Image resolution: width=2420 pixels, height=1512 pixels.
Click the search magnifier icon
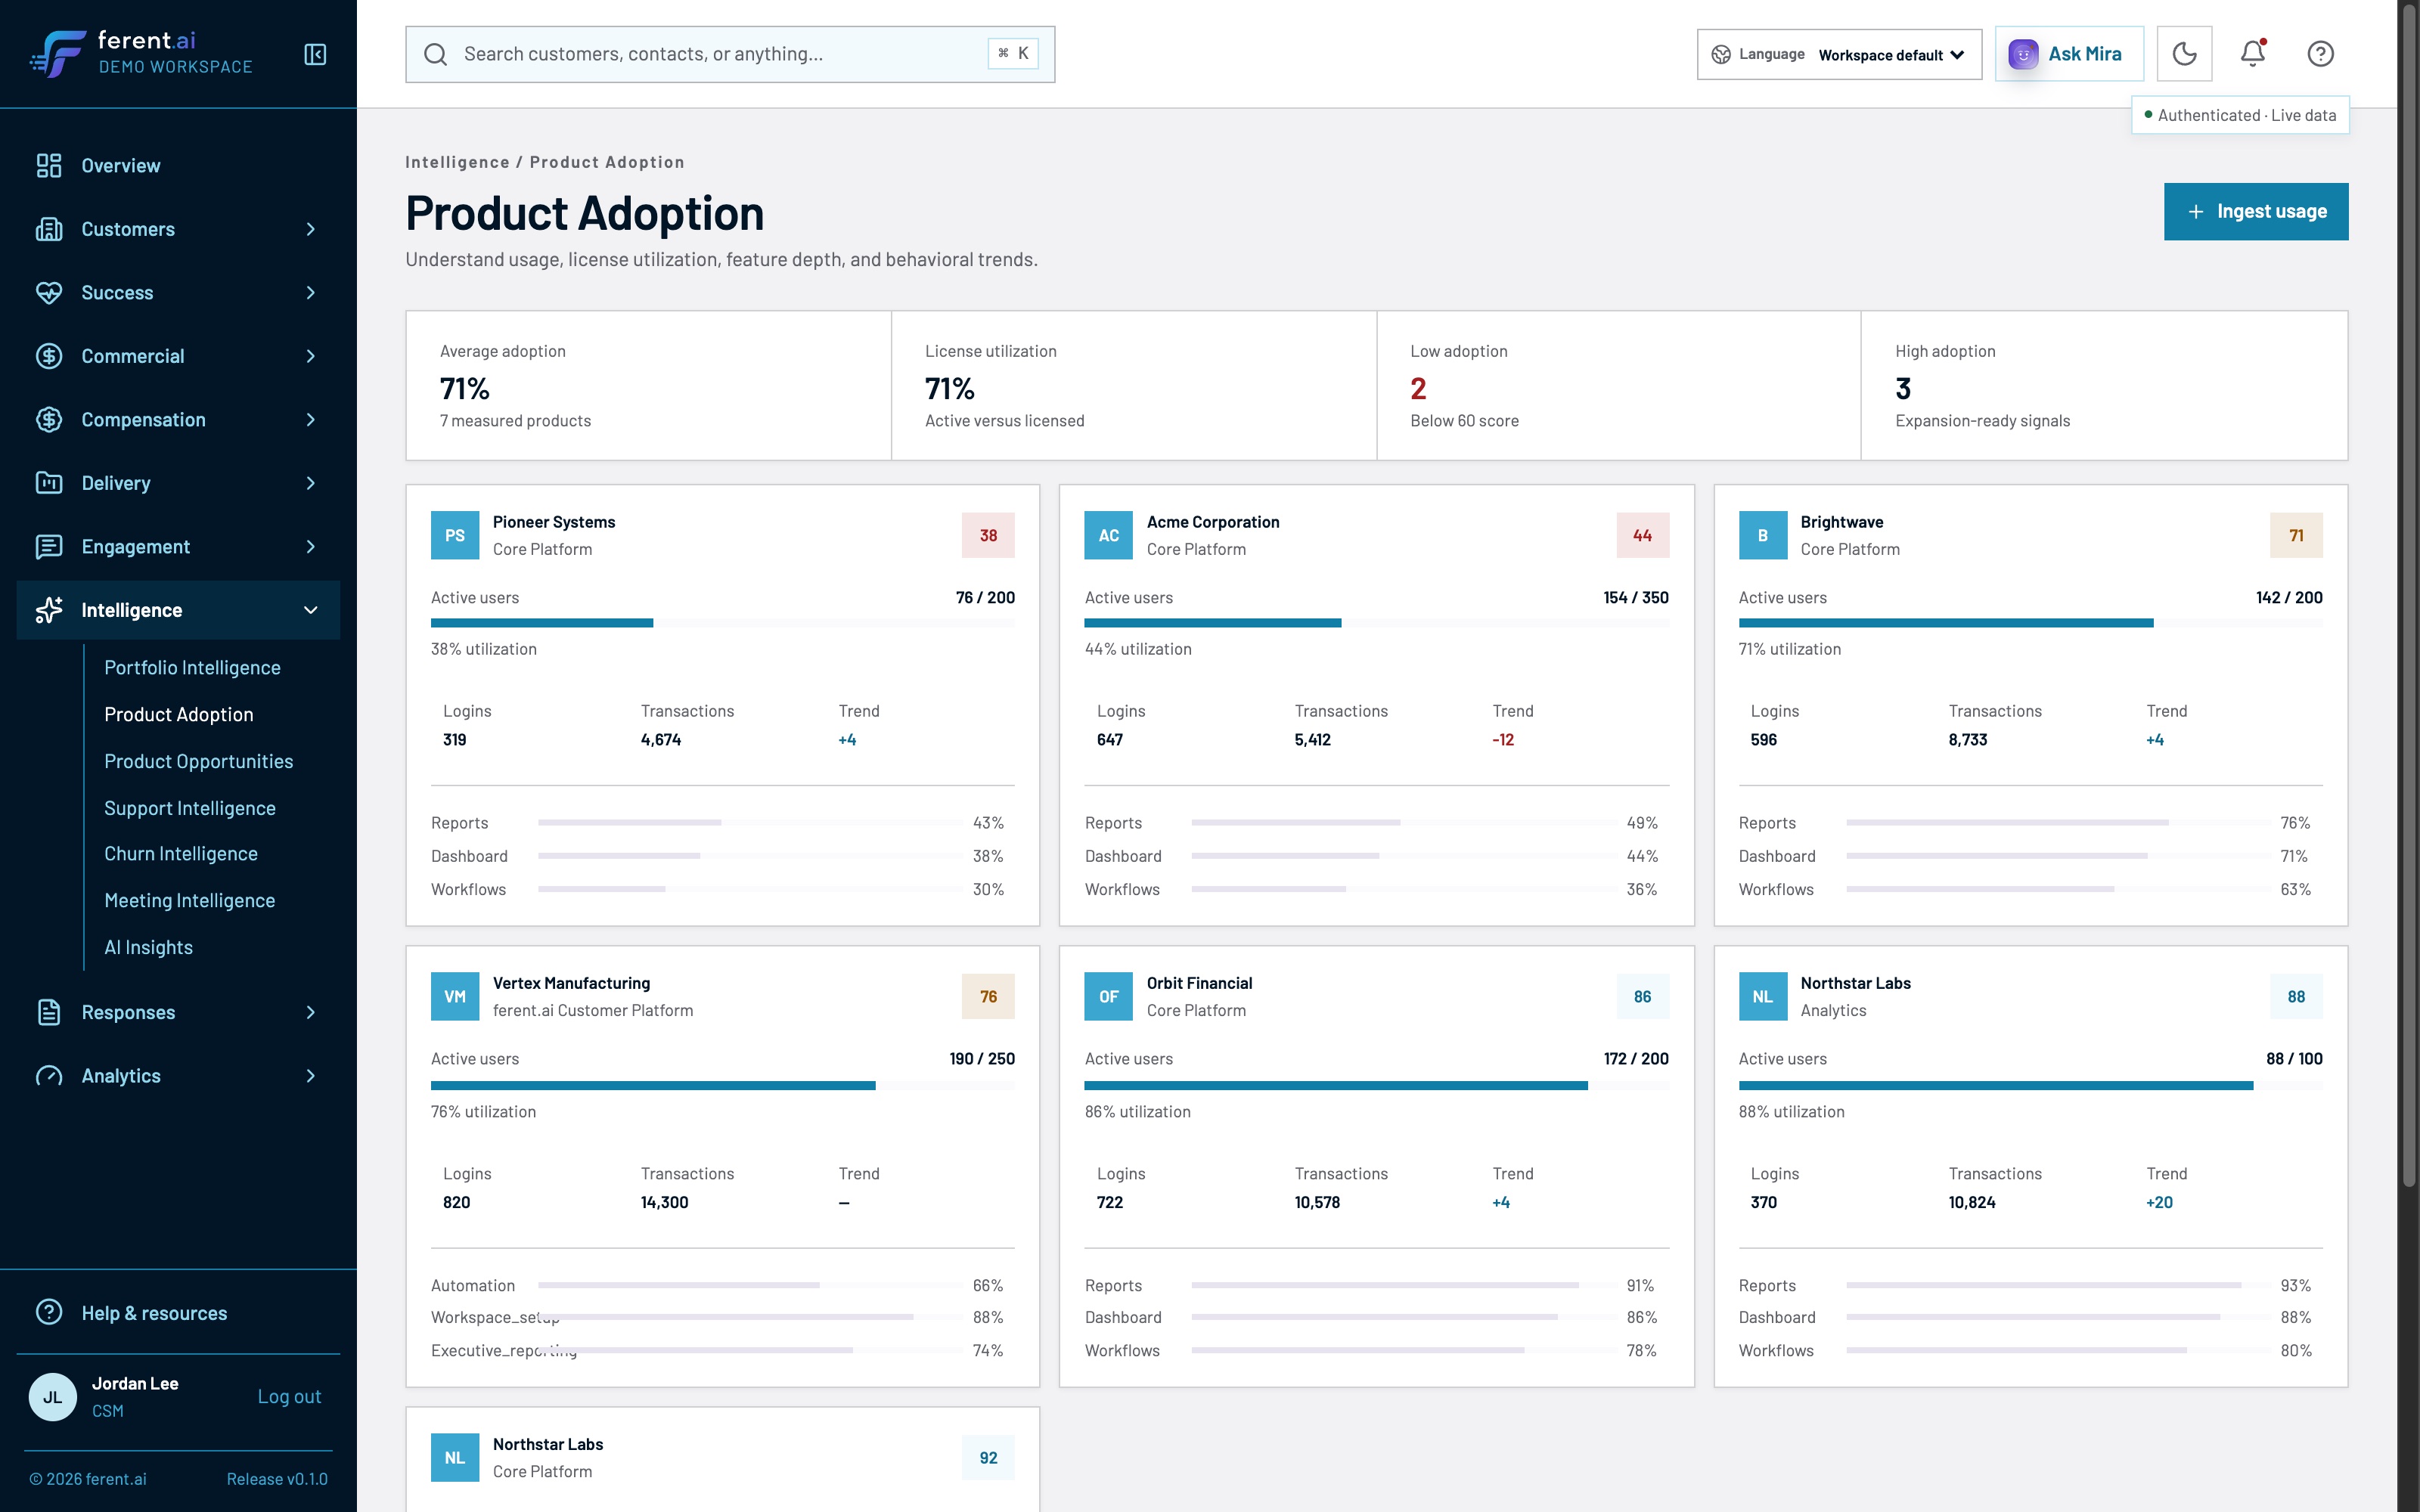[x=435, y=54]
